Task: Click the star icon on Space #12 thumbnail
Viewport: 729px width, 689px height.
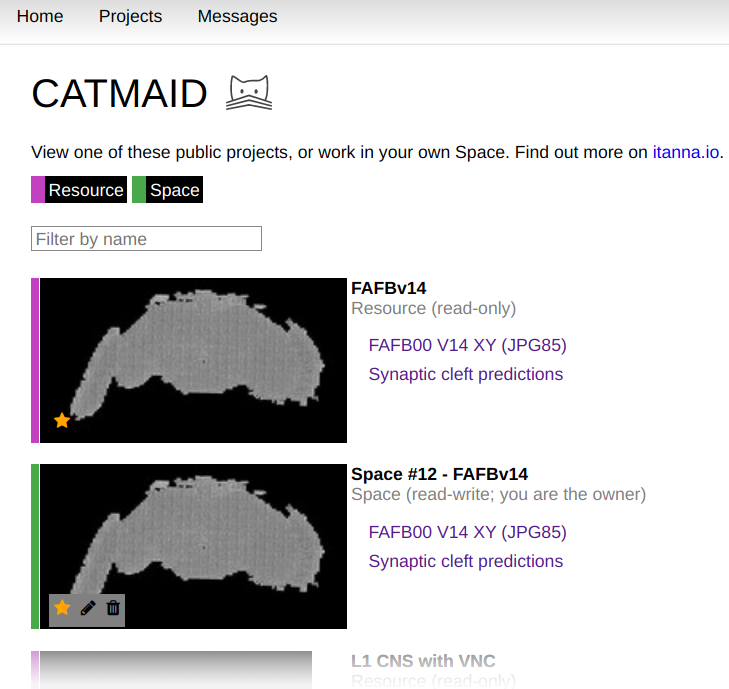Action: (62, 608)
